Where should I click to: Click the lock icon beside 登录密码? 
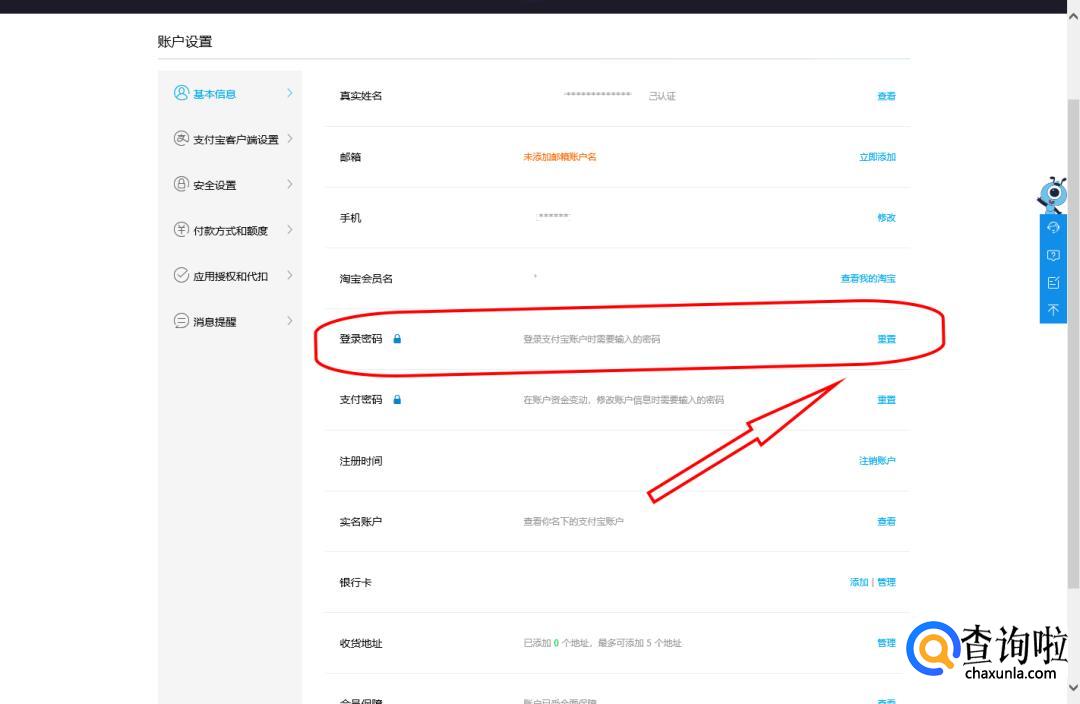397,339
